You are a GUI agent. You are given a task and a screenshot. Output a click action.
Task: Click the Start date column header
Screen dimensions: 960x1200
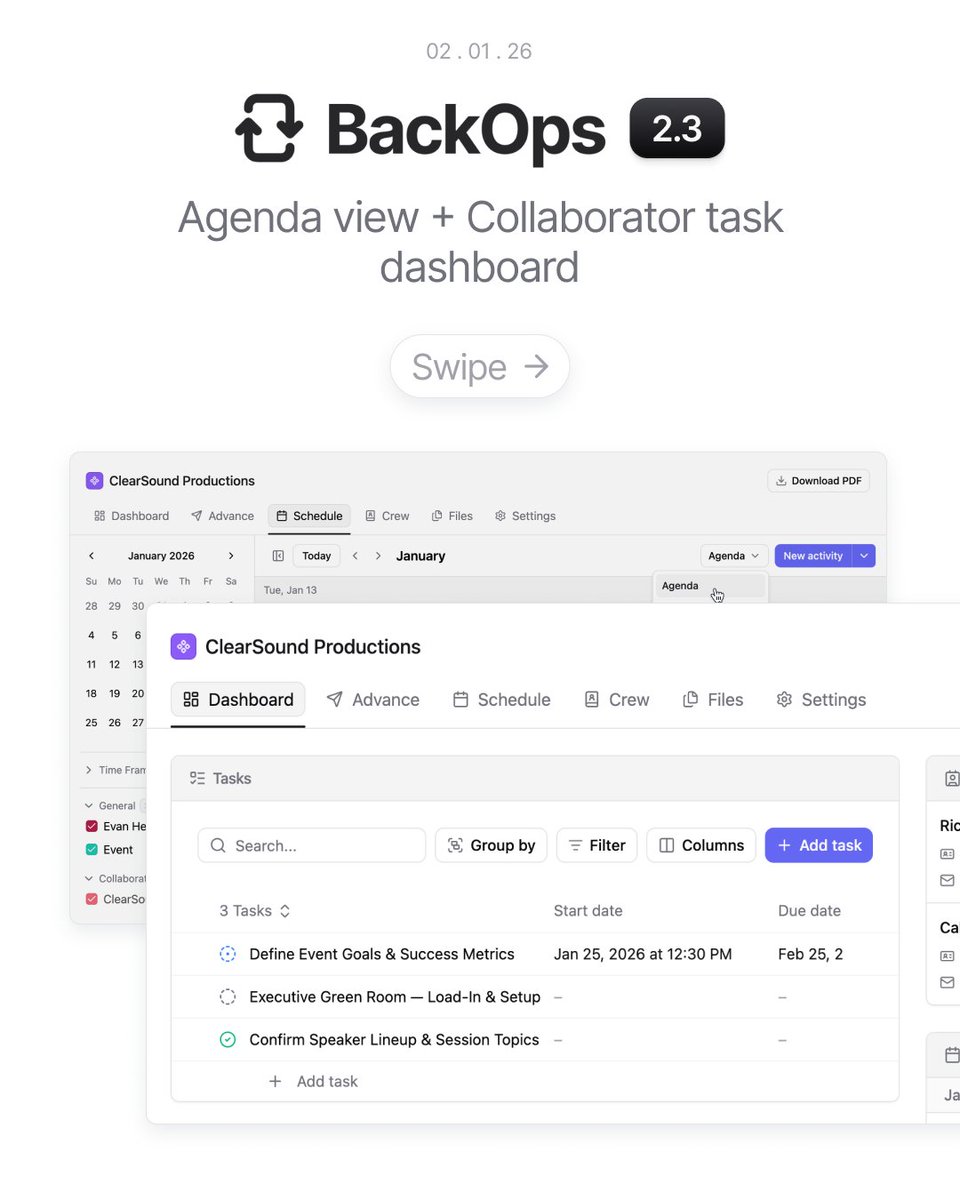[588, 911]
